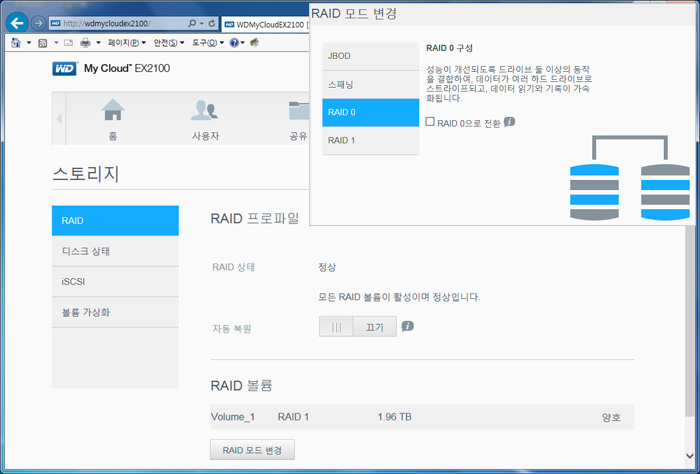
Task: Refresh the page with reload icon
Action: tap(212, 23)
